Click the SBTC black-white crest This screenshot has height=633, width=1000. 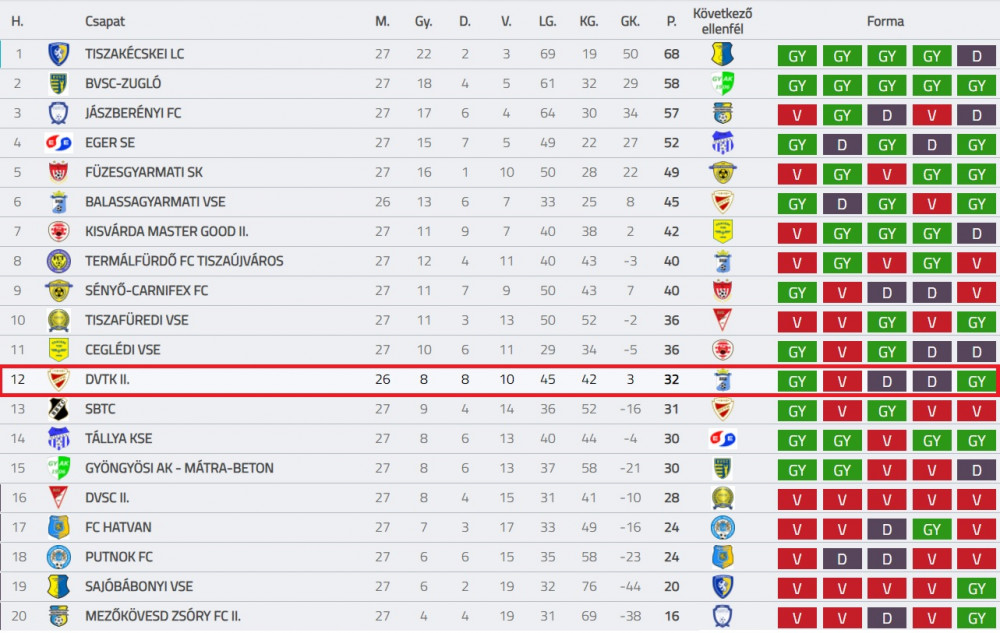coord(59,409)
